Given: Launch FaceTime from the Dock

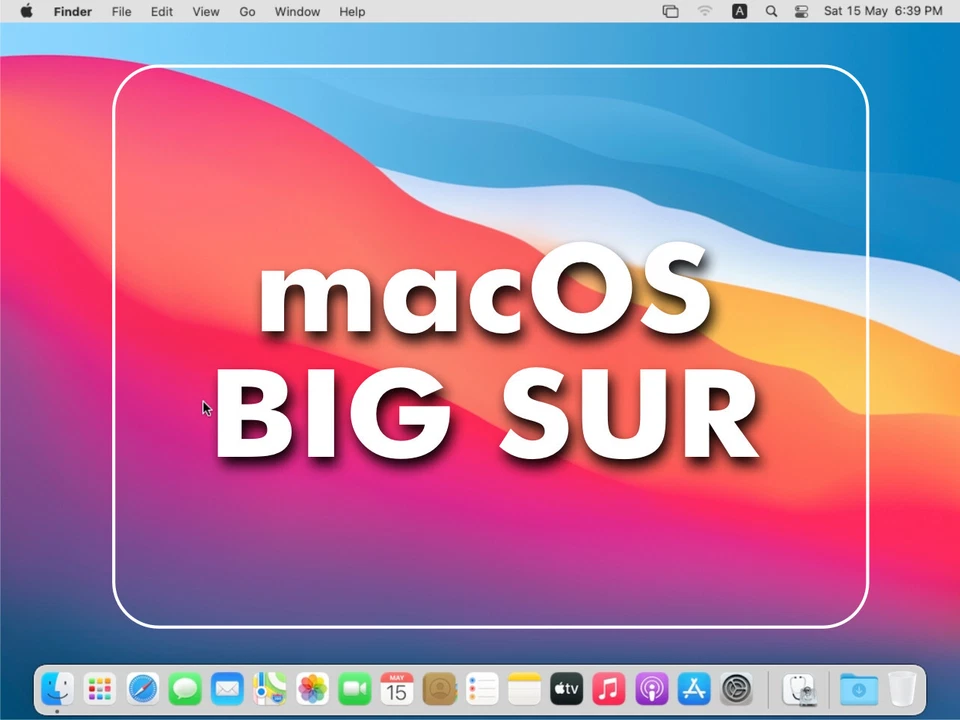Looking at the screenshot, I should pyautogui.click(x=354, y=689).
